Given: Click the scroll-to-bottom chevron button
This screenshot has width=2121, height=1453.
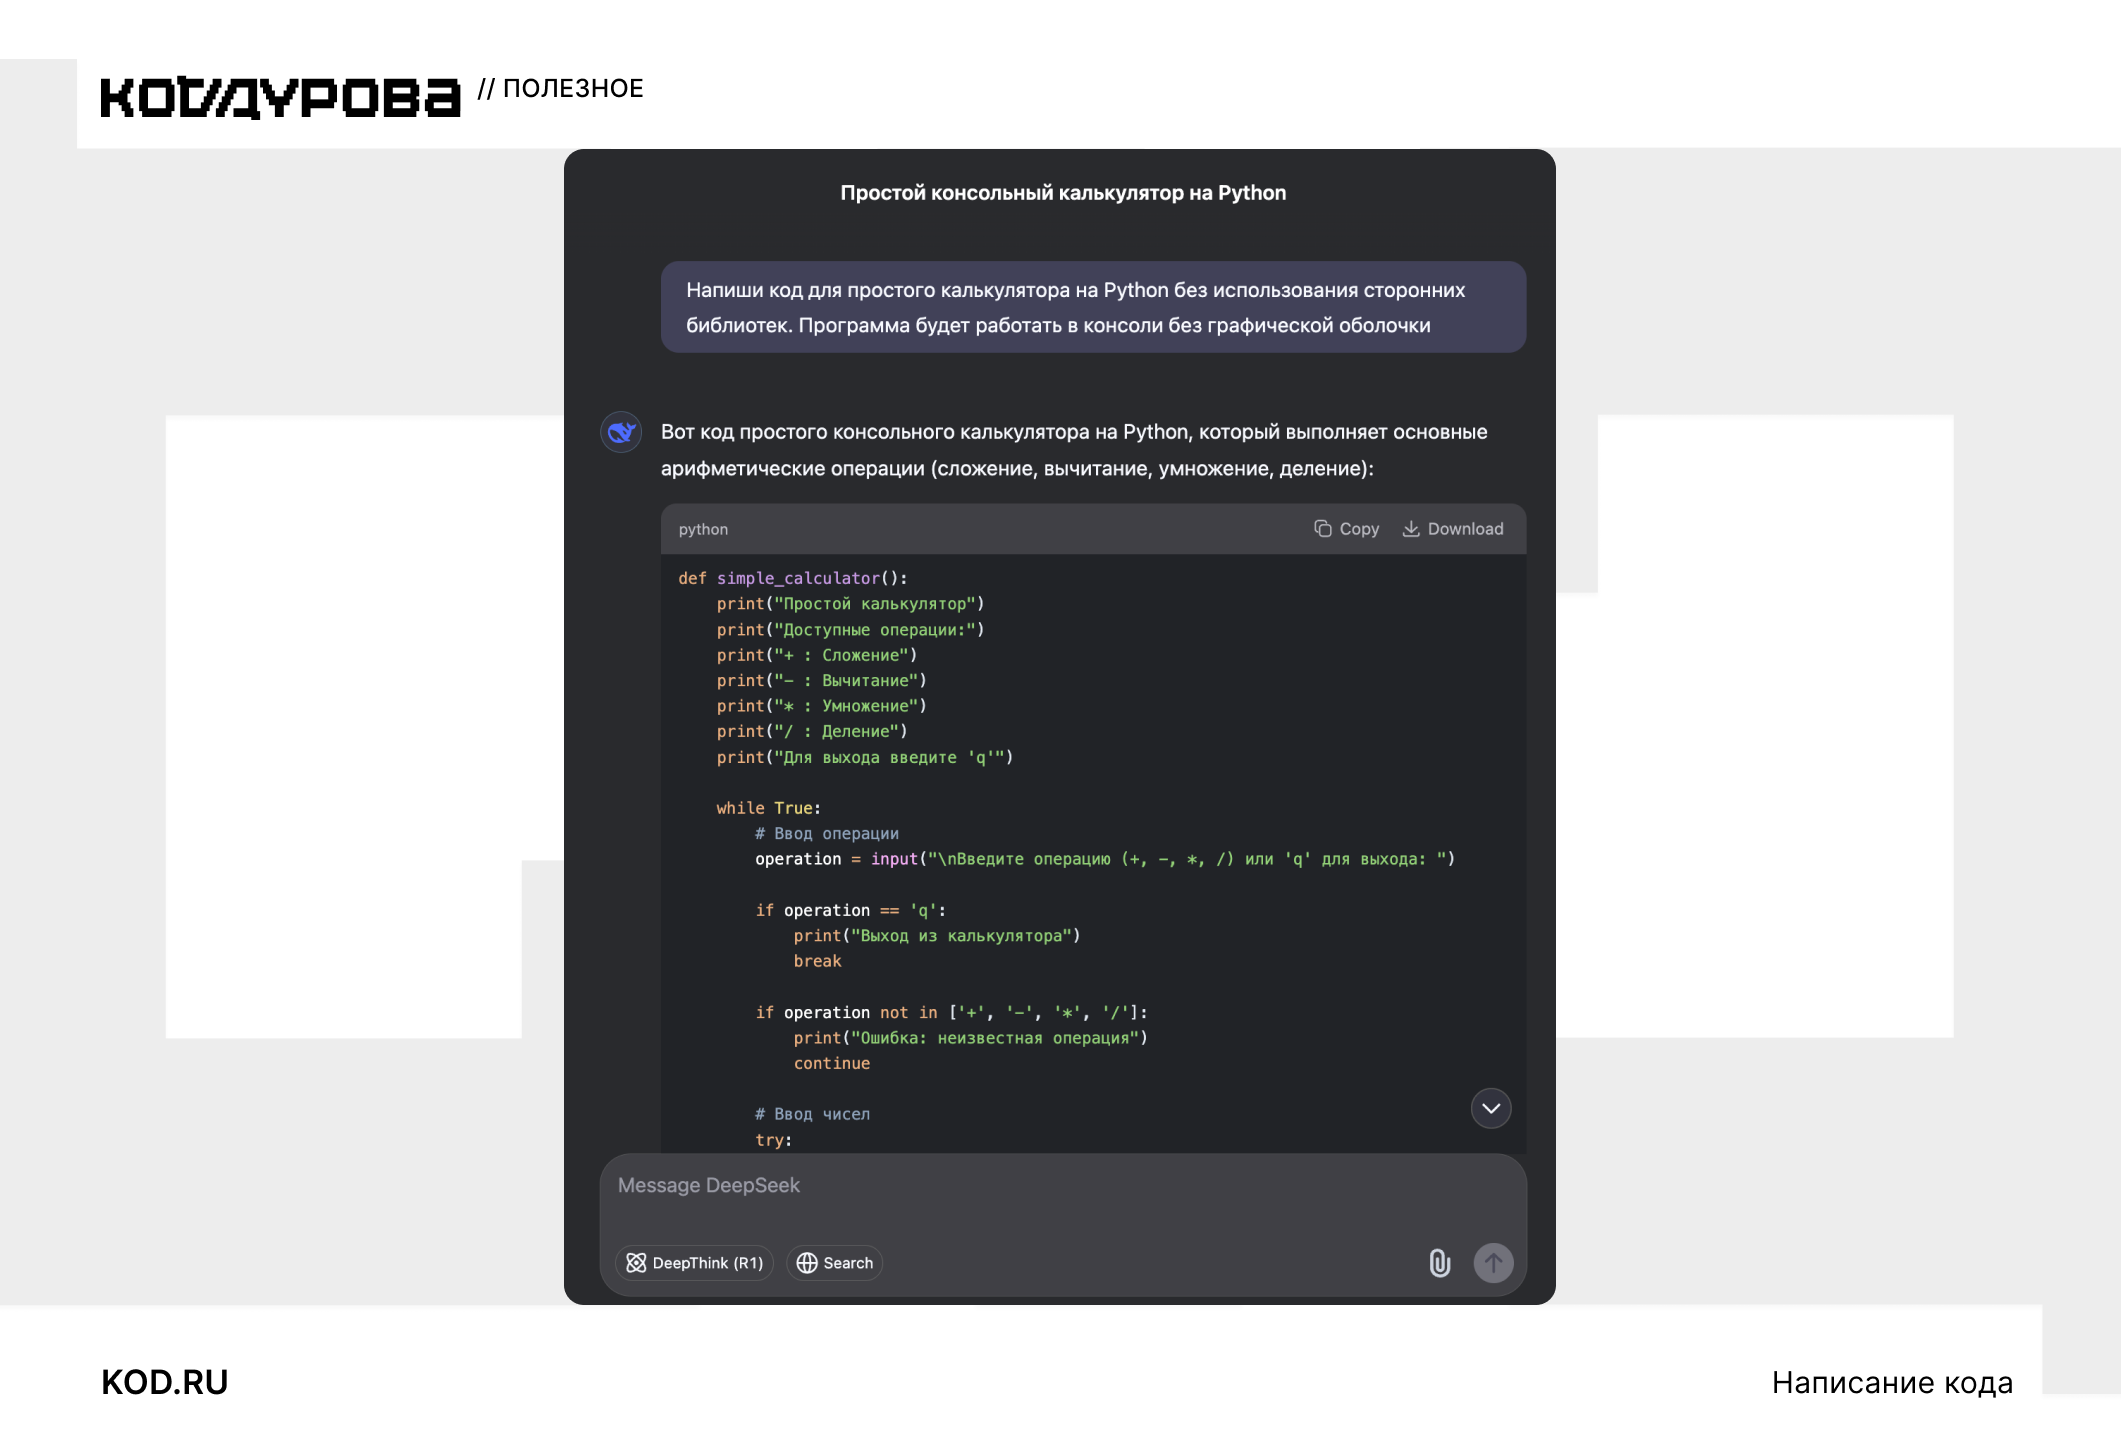Looking at the screenshot, I should coord(1491,1108).
